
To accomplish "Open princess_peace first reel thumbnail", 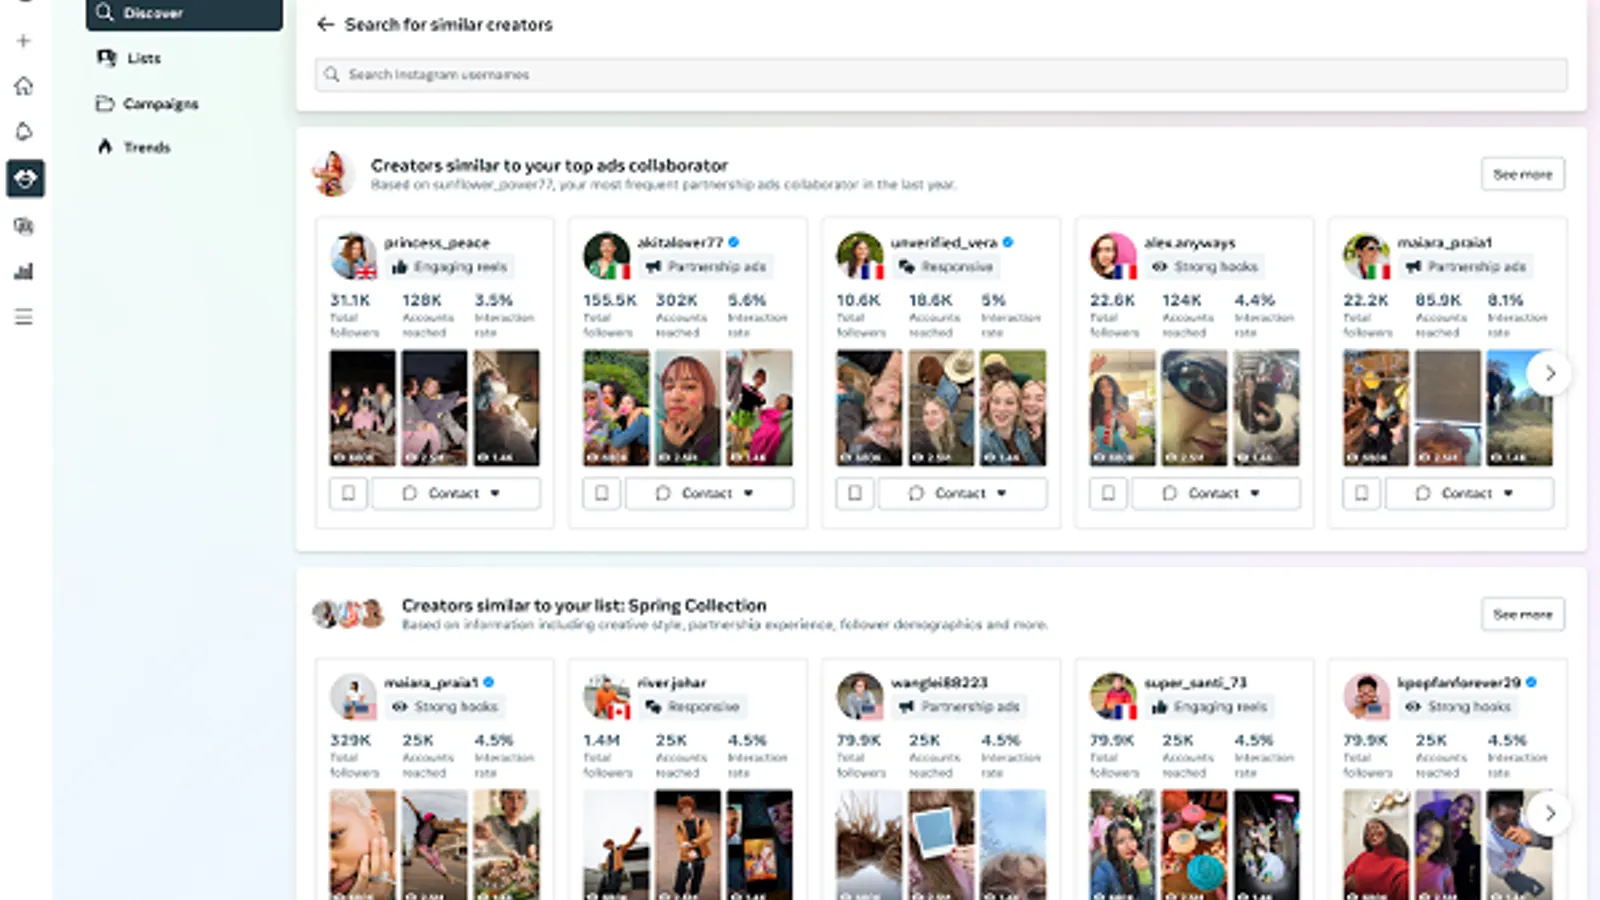I will pos(362,408).
